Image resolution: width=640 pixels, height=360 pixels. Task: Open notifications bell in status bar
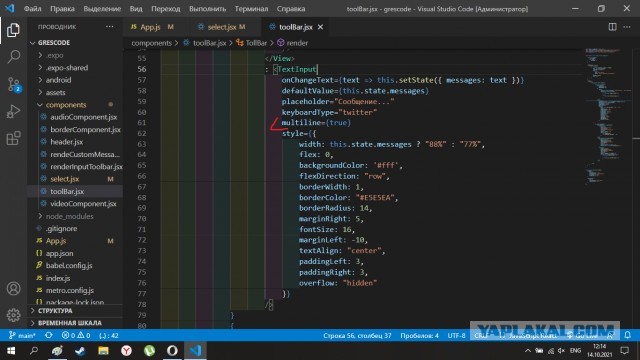[627, 336]
